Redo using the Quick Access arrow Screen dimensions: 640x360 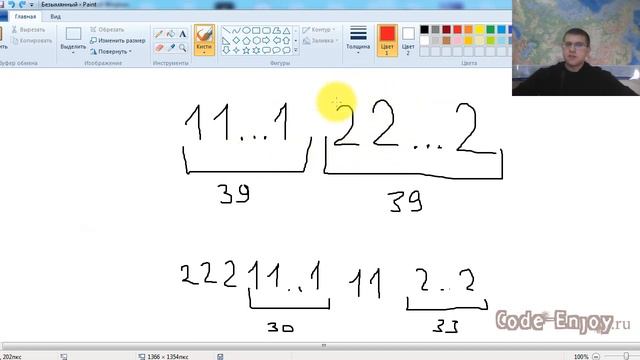point(22,4)
